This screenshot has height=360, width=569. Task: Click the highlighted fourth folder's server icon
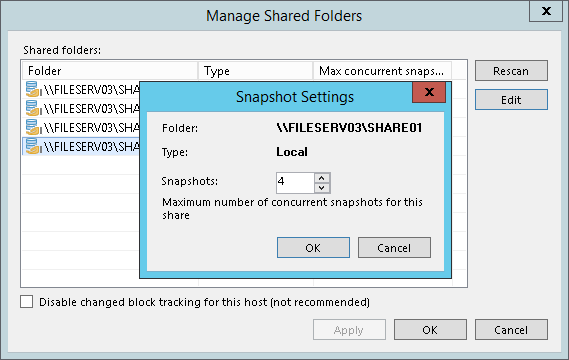[33, 146]
